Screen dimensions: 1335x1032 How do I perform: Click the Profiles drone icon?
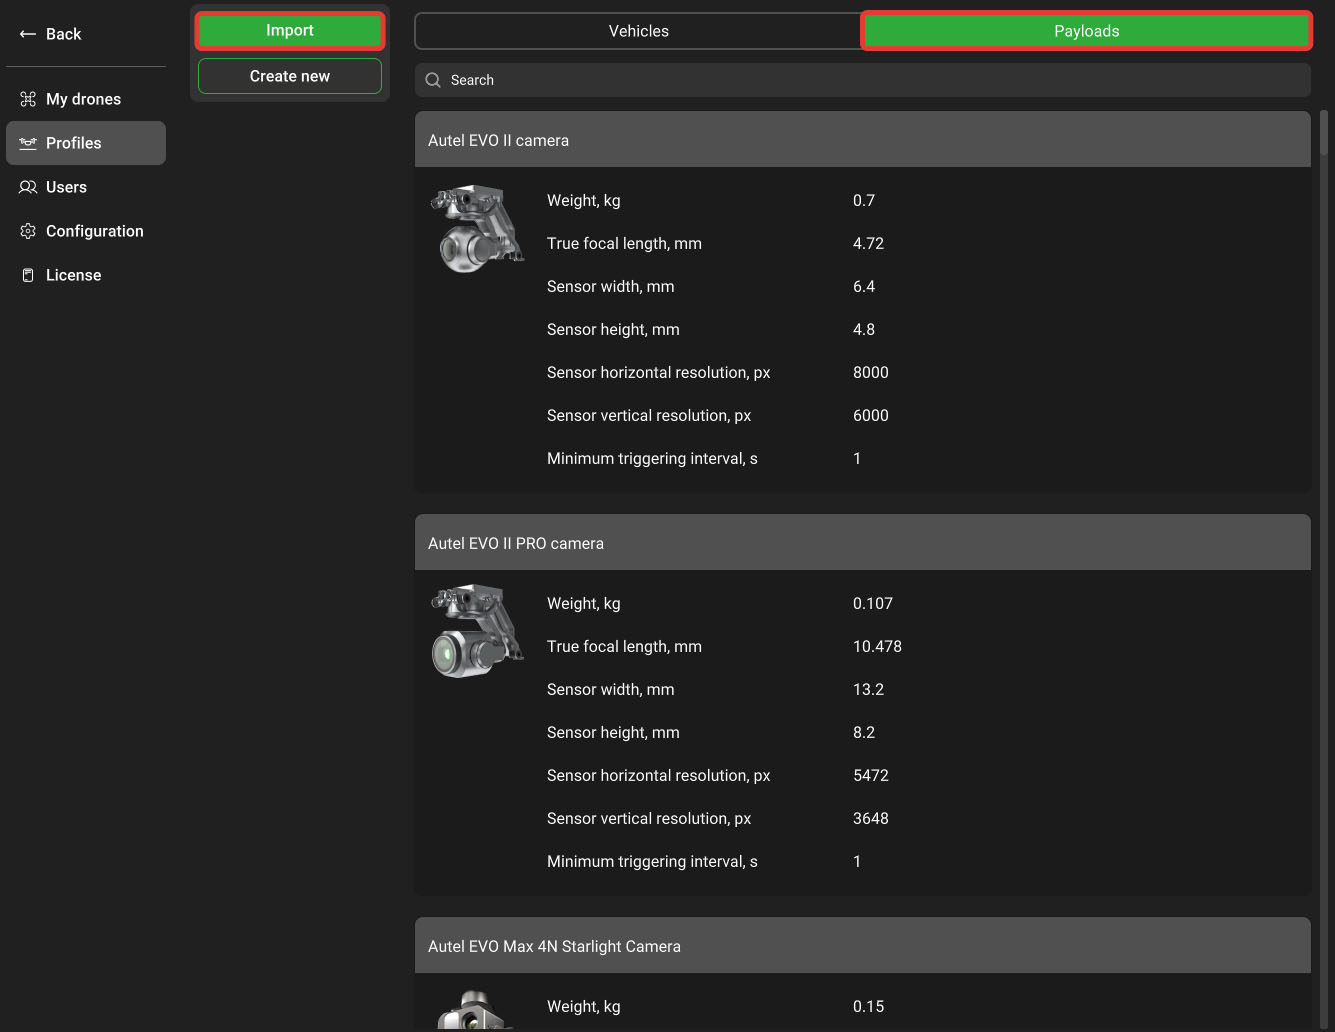click(28, 143)
